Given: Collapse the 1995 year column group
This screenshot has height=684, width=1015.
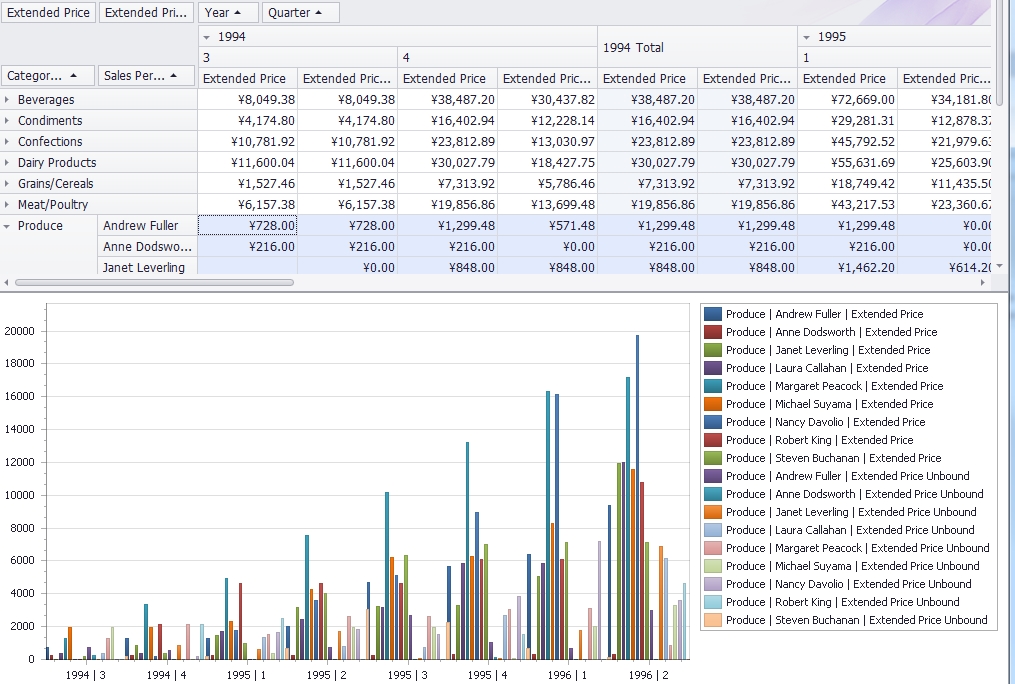Looking at the screenshot, I should 807,38.
